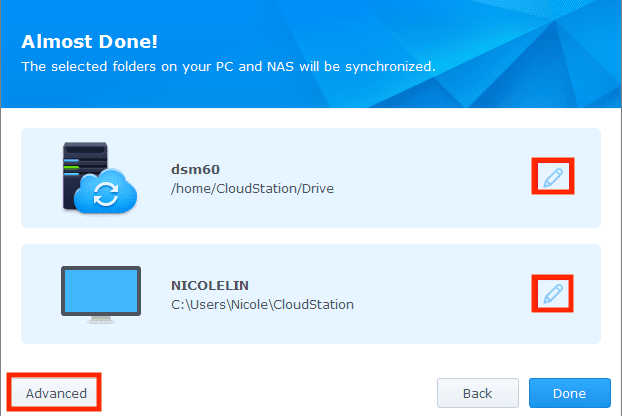The image size is (622, 416).
Task: Click the sync arrows on the cloud
Action: point(106,193)
